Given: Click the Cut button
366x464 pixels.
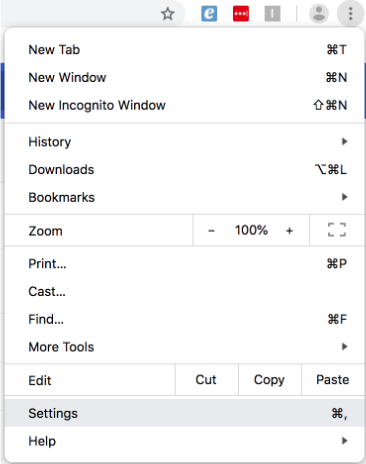Looking at the screenshot, I should tap(207, 380).
